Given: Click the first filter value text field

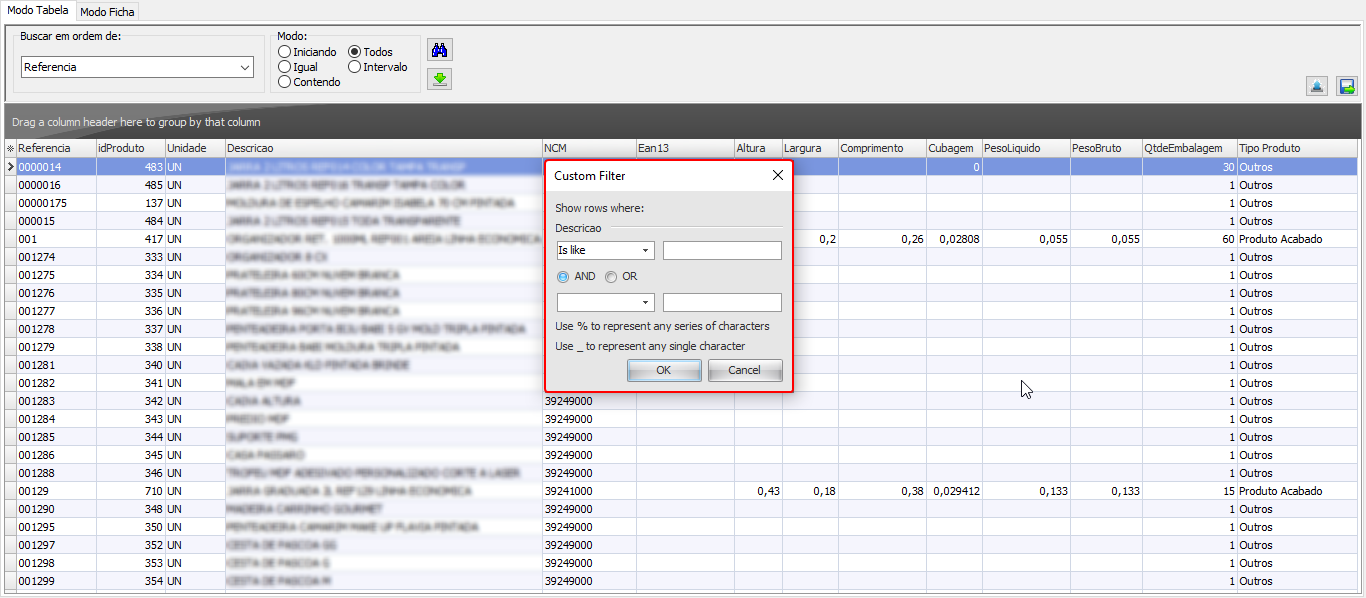Looking at the screenshot, I should 722,251.
